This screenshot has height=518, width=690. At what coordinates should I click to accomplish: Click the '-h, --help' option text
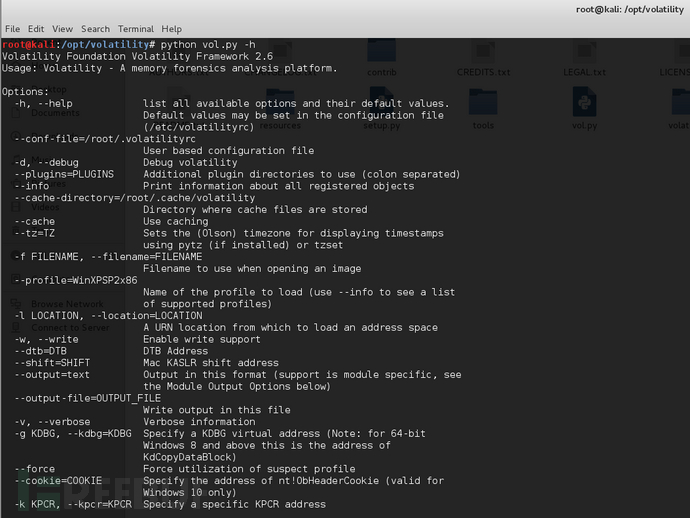pos(44,103)
